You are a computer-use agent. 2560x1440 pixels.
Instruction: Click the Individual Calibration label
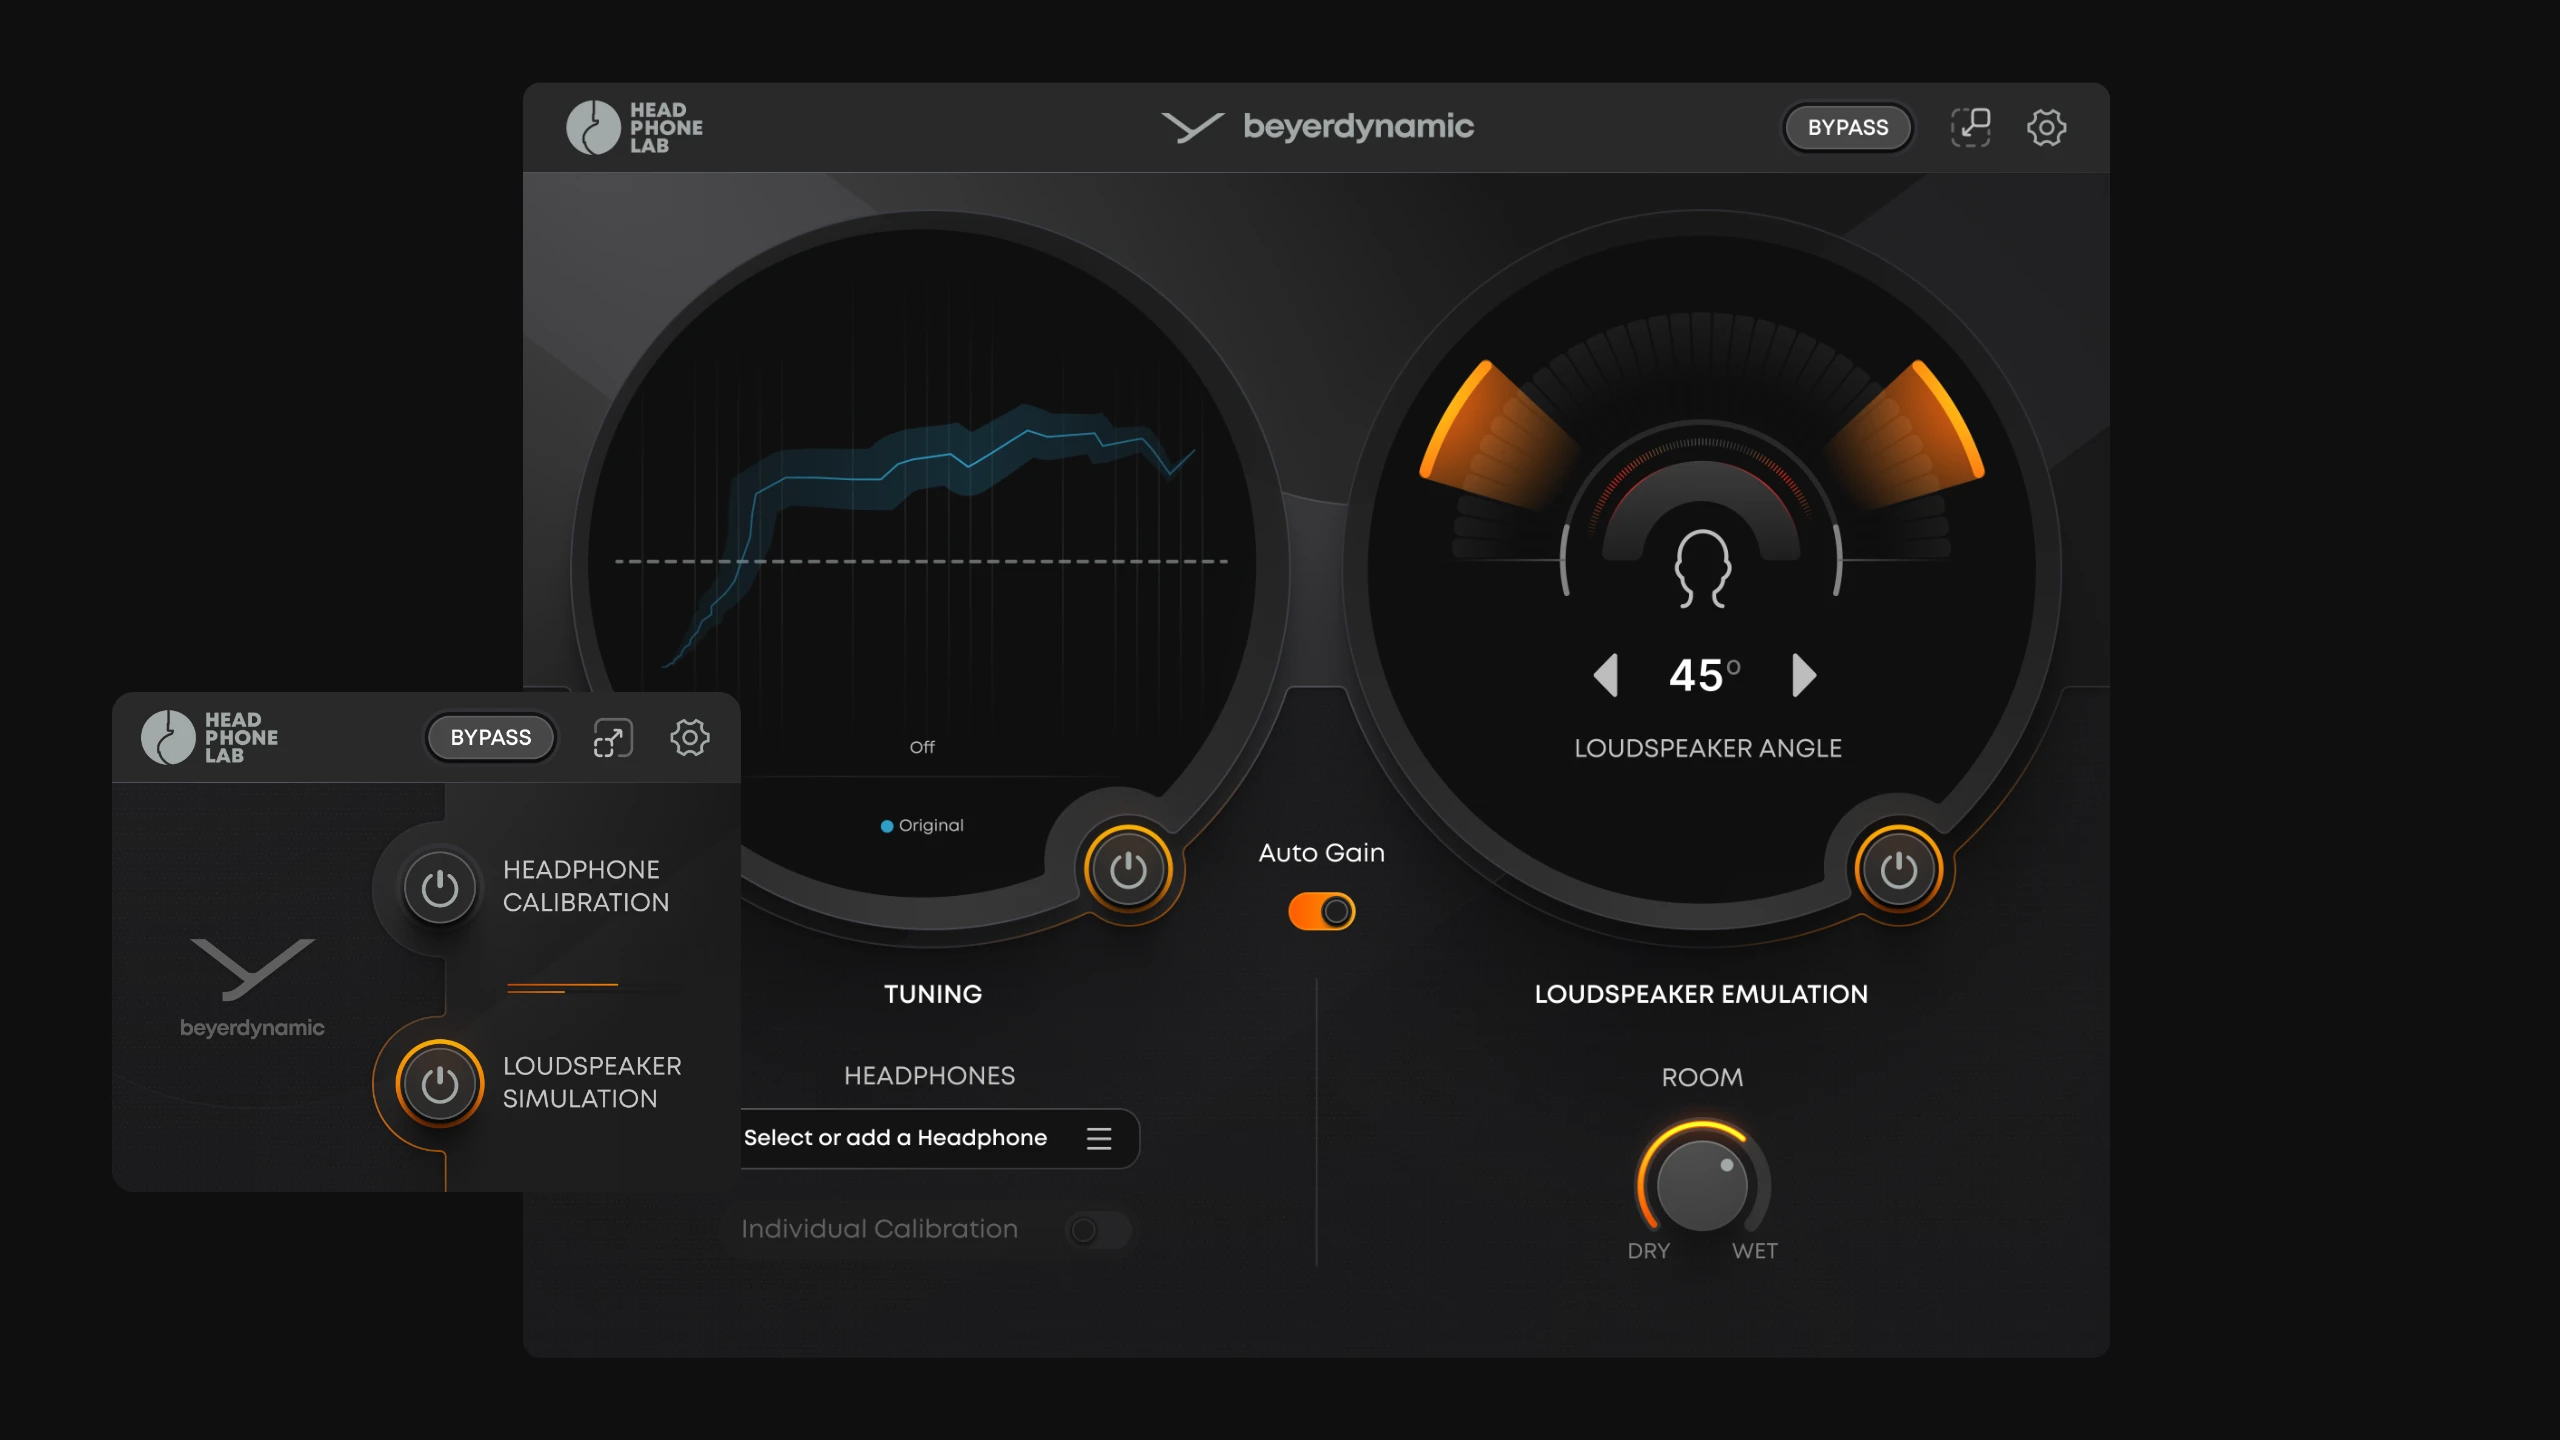(879, 1229)
